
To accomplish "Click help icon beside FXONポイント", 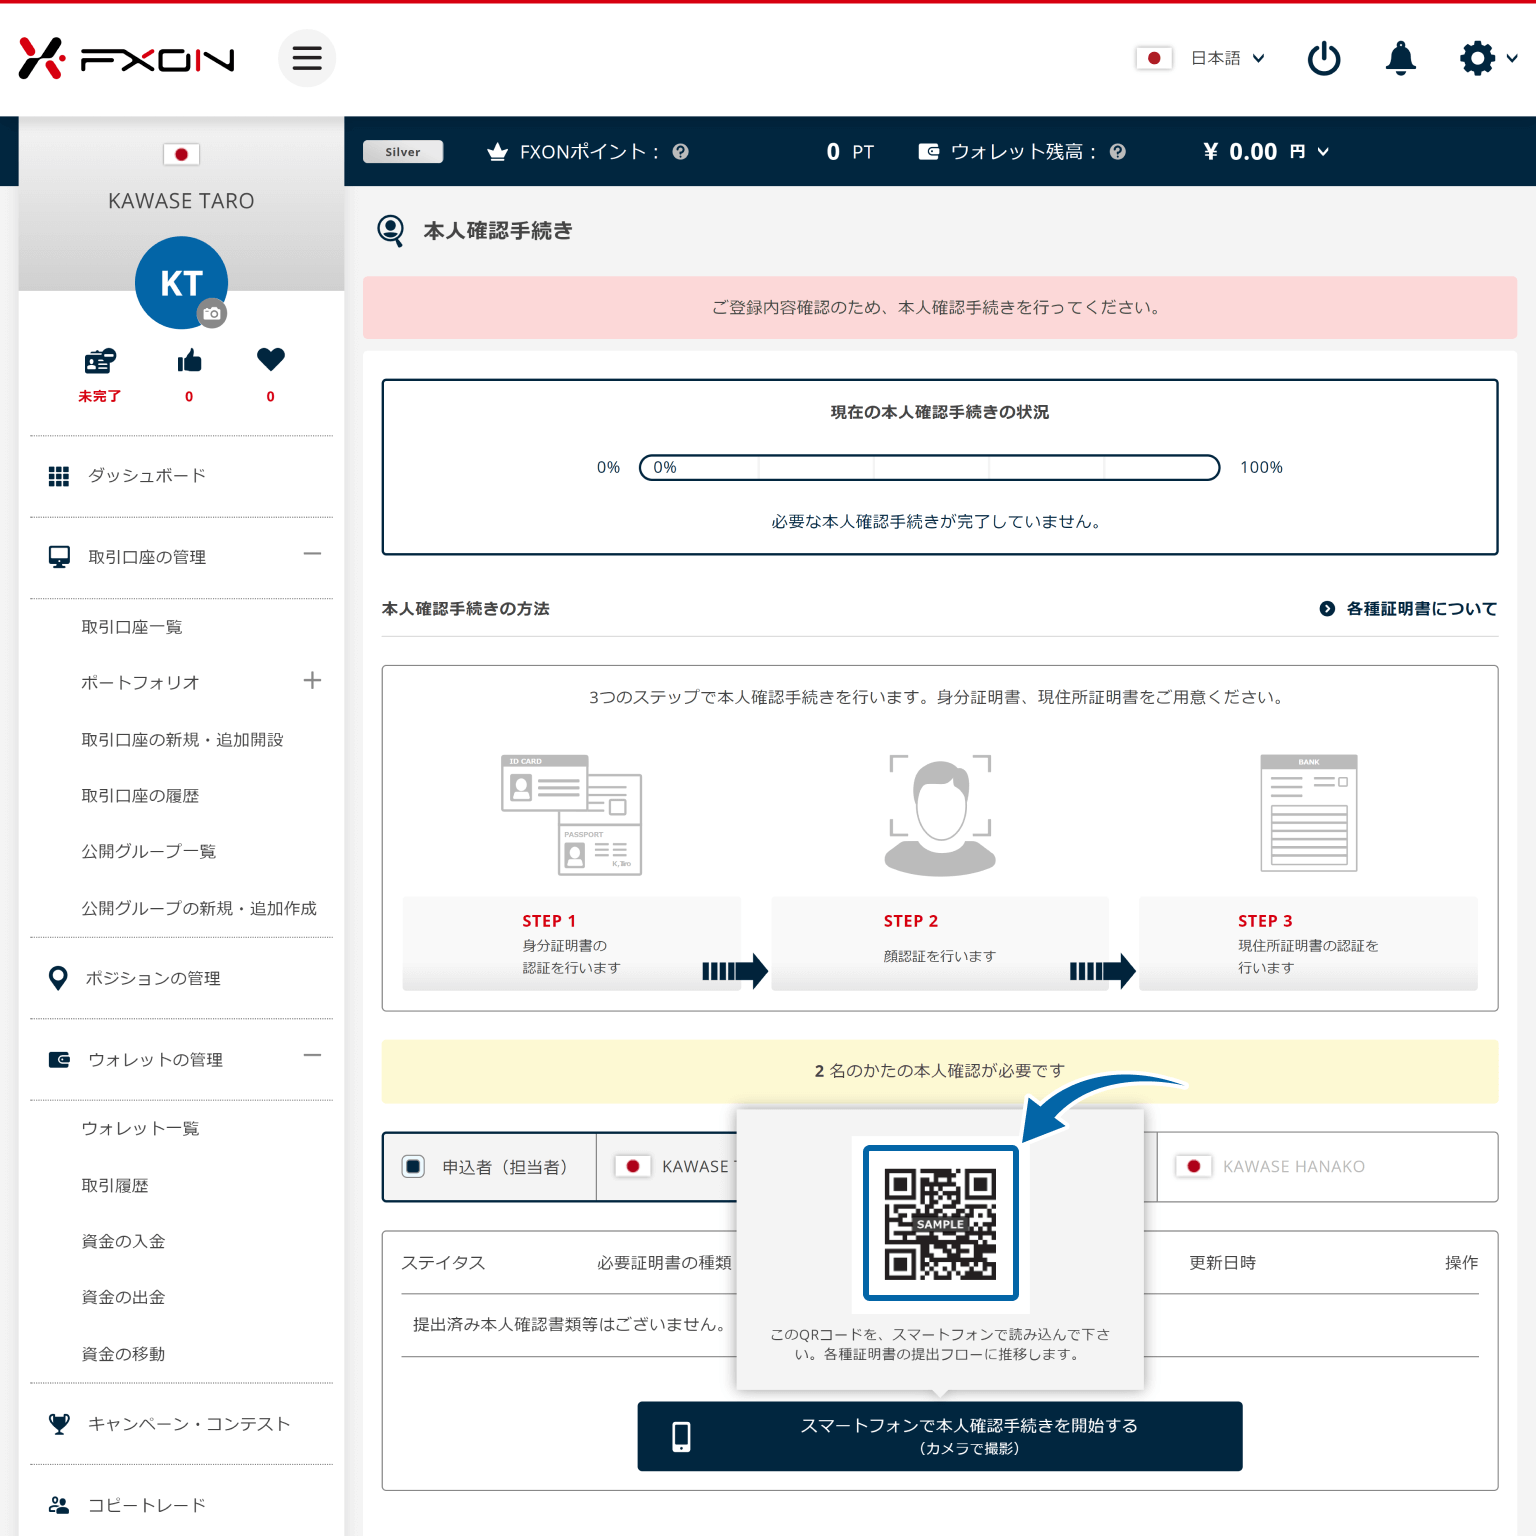I will coord(681,152).
